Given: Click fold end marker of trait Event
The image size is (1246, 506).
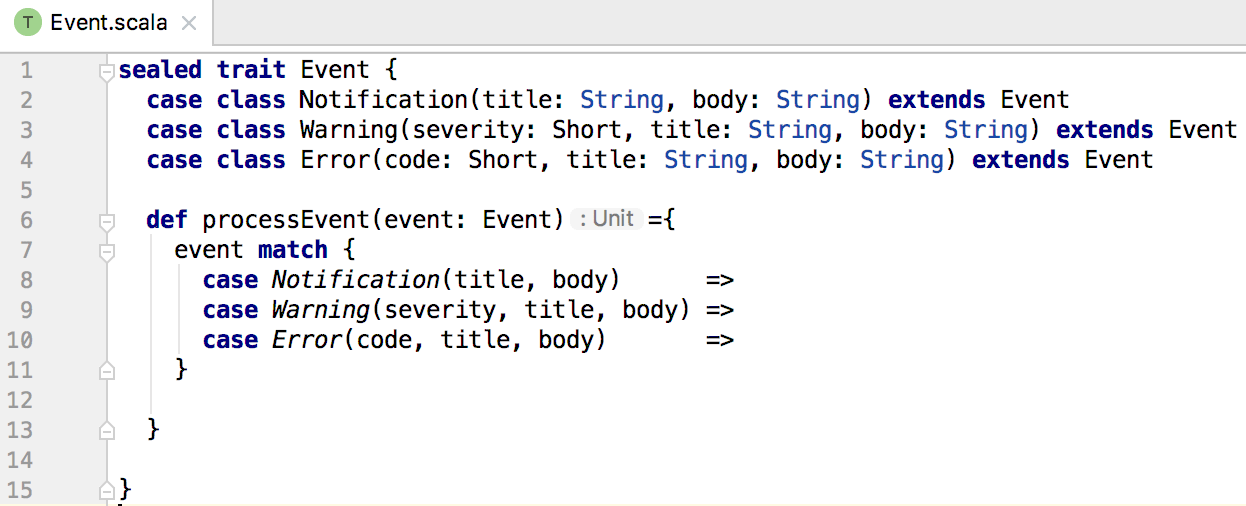Looking at the screenshot, I should (106, 491).
